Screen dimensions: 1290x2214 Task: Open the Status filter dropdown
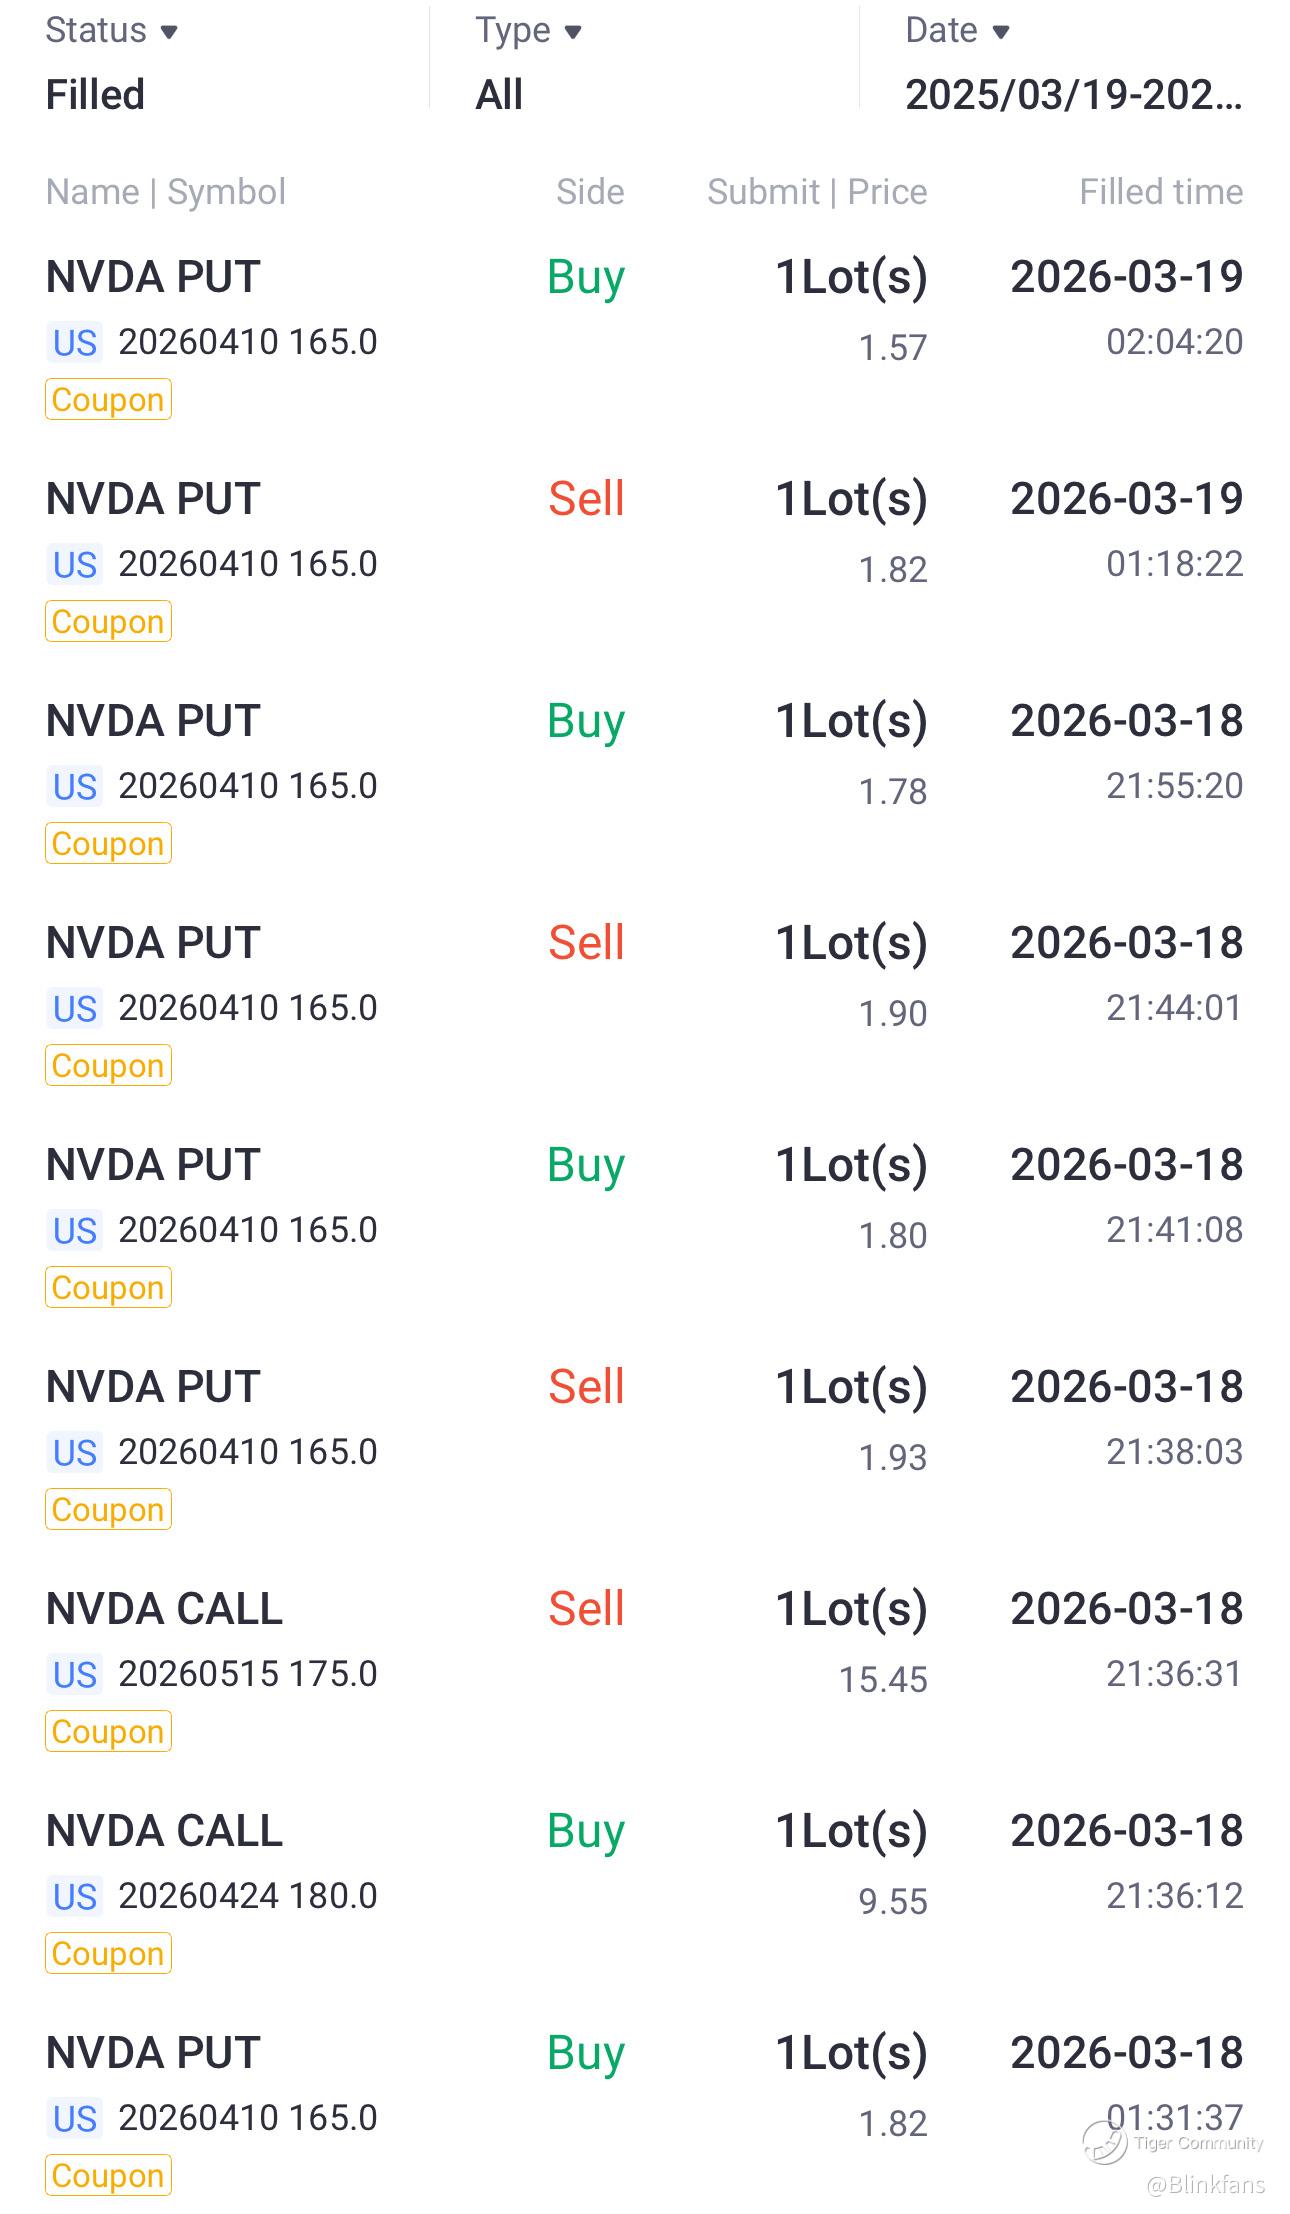coord(111,31)
